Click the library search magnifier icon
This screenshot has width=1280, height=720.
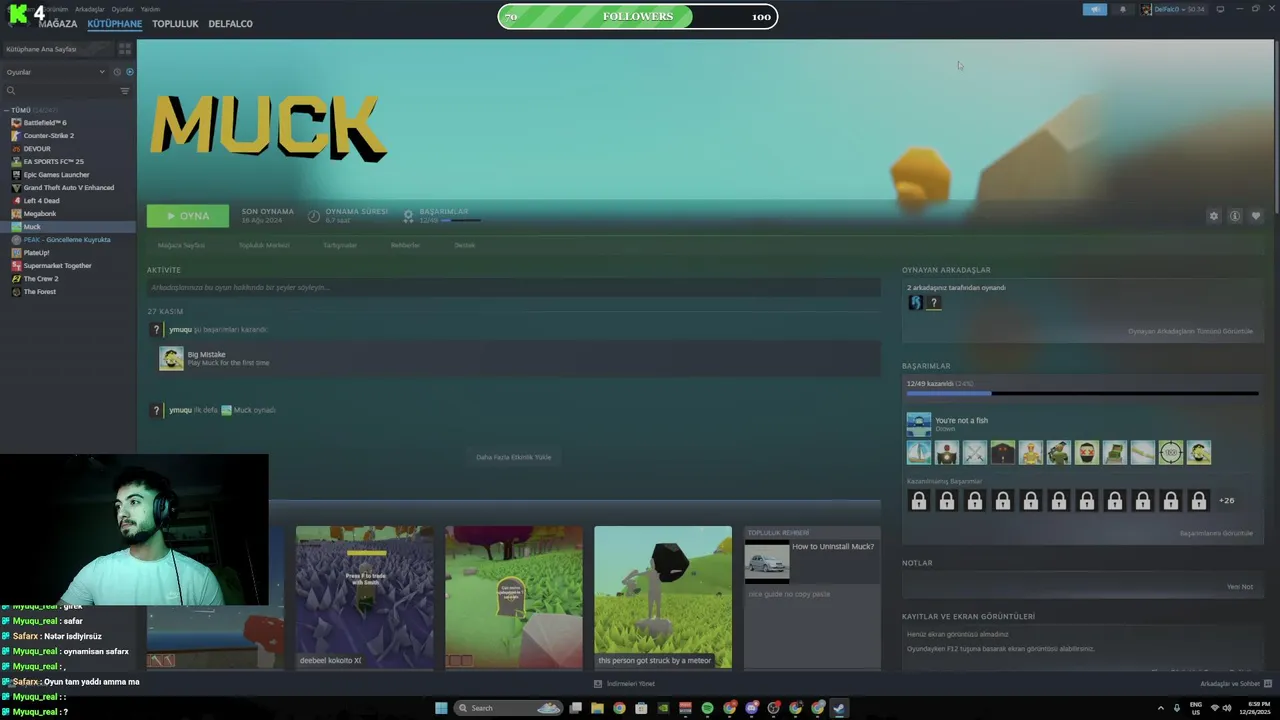point(11,91)
